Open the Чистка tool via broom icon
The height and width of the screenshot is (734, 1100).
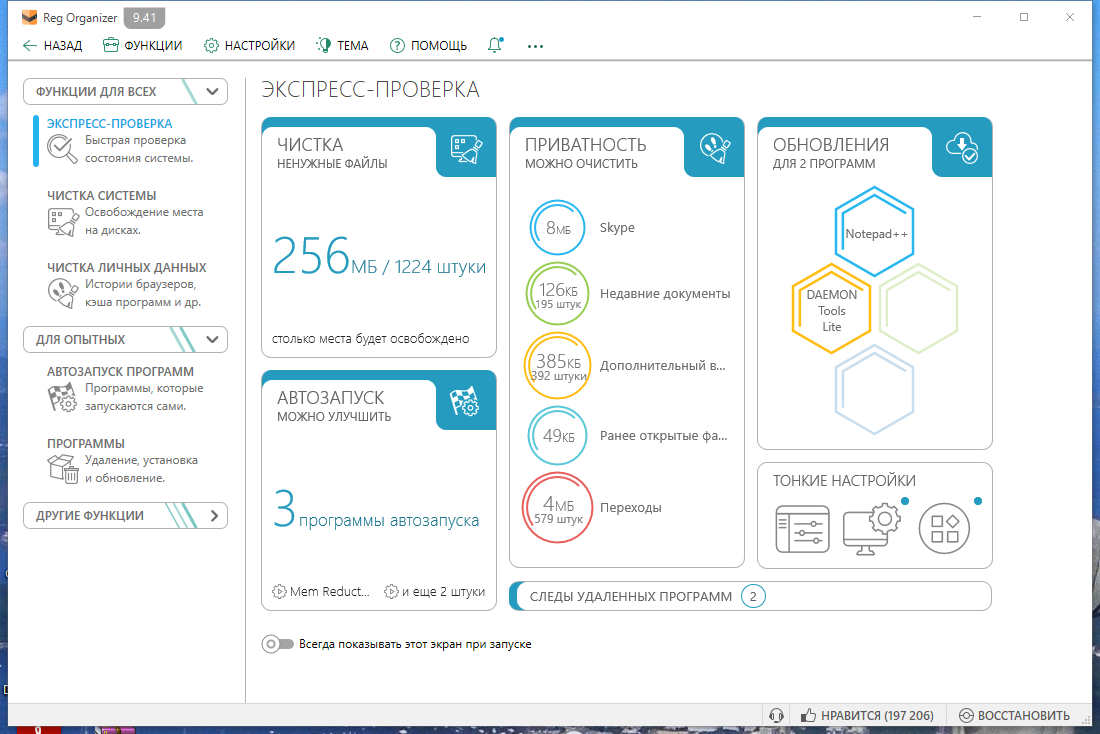[465, 148]
